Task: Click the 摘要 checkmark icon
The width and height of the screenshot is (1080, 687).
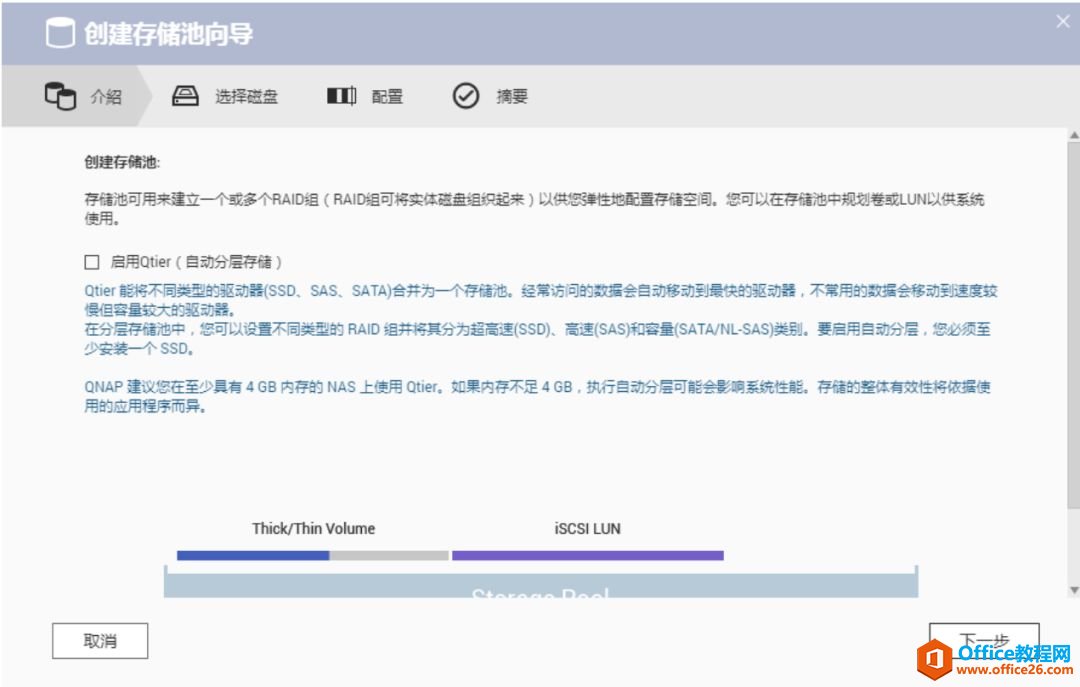Action: pyautogui.click(x=466, y=96)
